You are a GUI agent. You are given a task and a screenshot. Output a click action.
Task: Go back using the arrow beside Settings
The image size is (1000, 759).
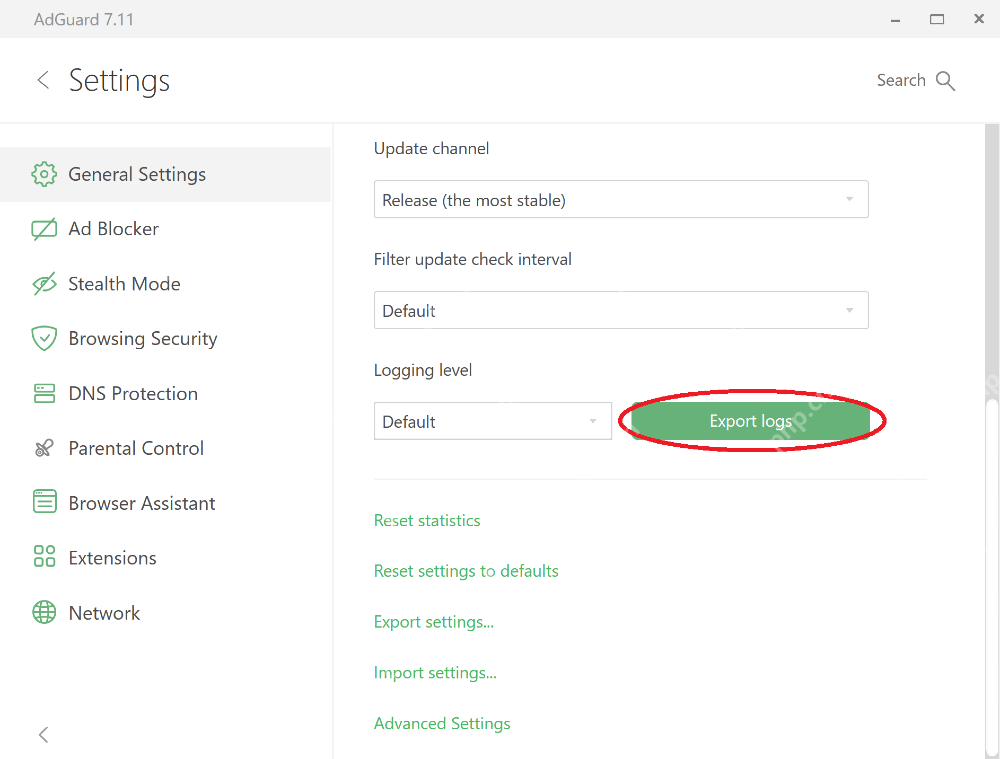[x=43, y=80]
